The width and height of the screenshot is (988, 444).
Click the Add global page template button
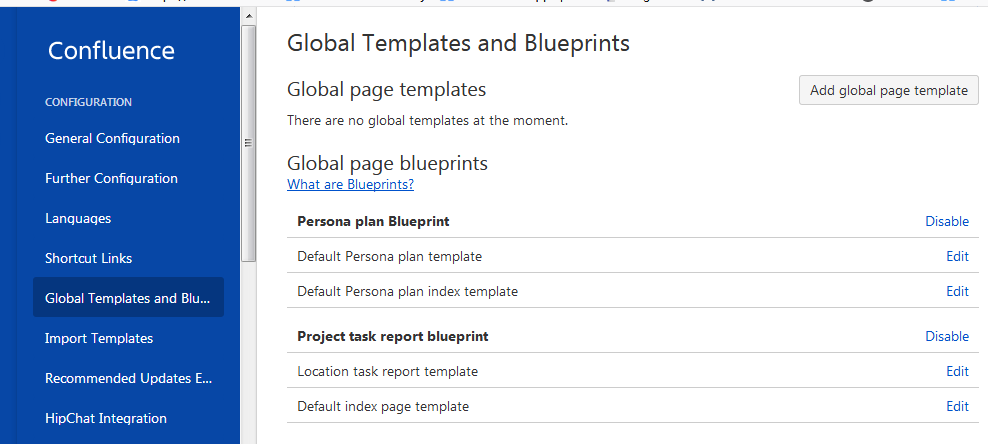click(x=888, y=90)
